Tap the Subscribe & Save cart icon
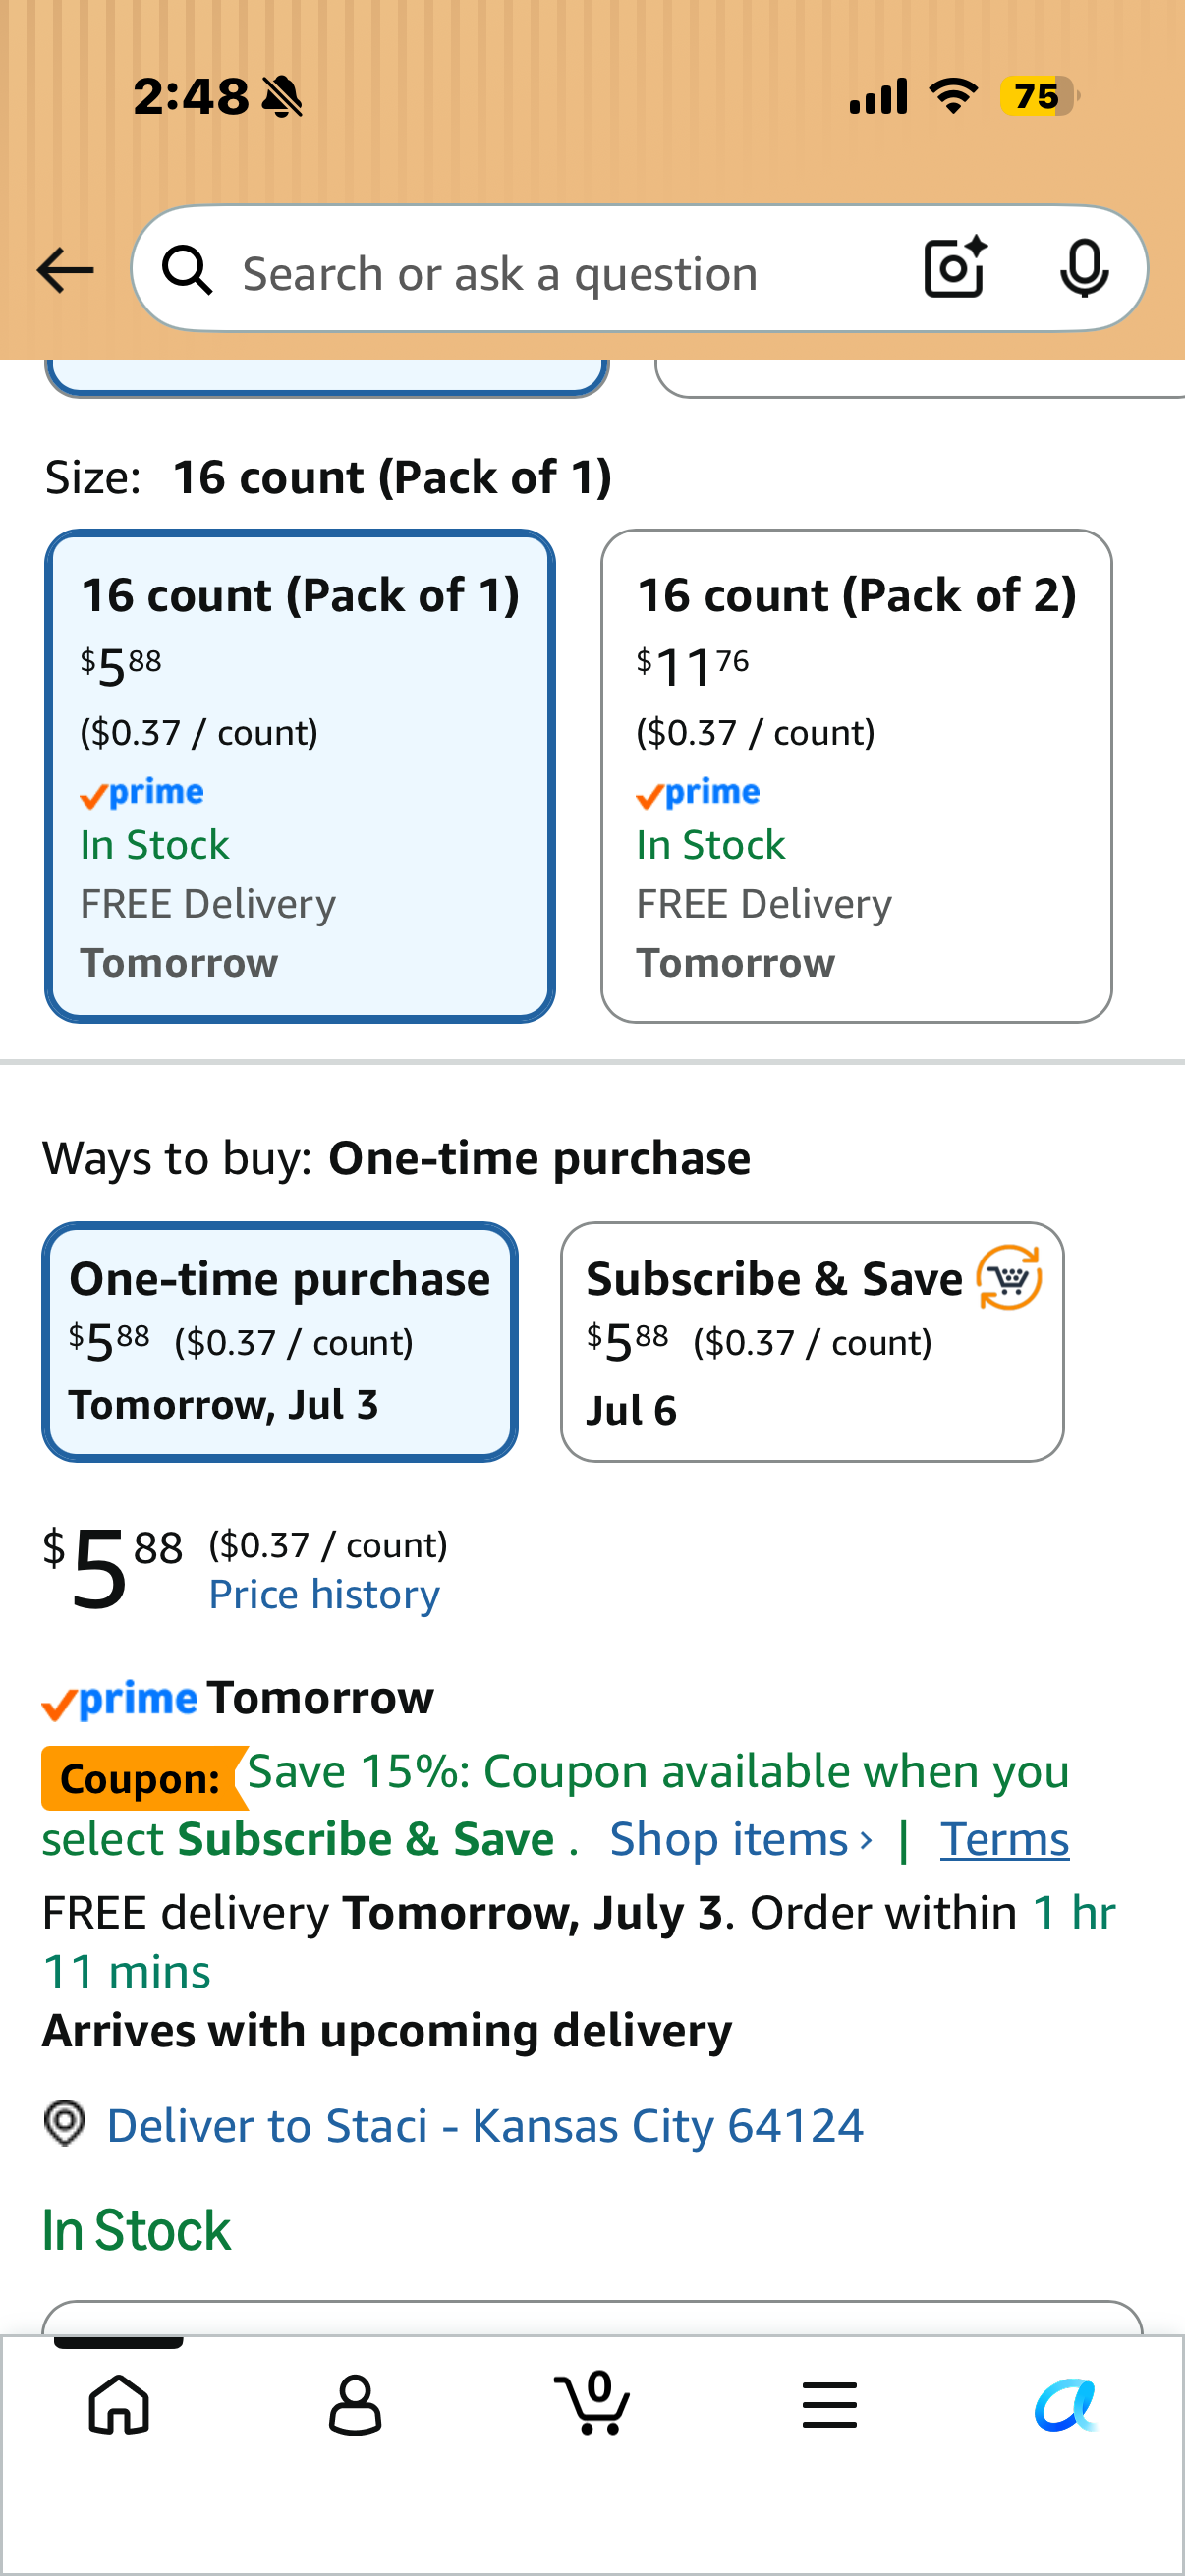The image size is (1185, 2576). click(x=1009, y=1277)
